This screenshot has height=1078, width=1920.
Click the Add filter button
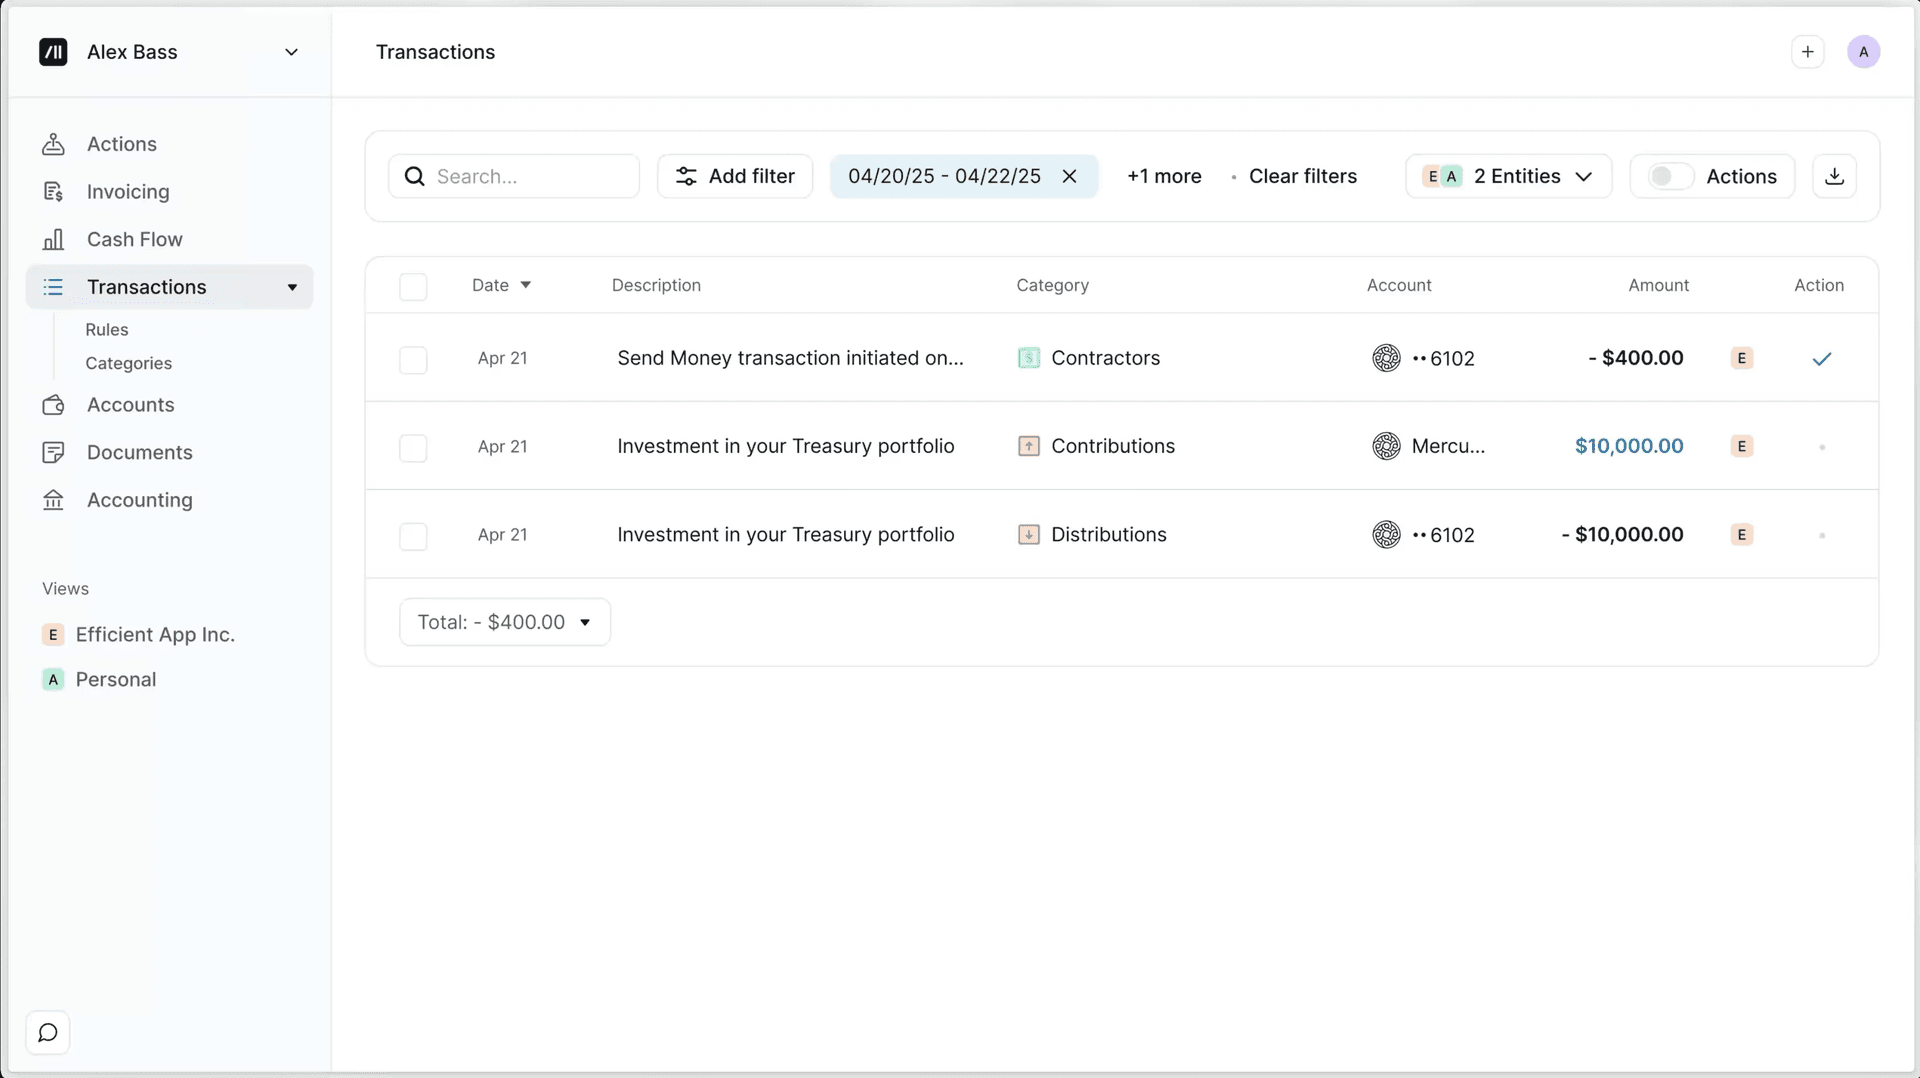pyautogui.click(x=735, y=176)
